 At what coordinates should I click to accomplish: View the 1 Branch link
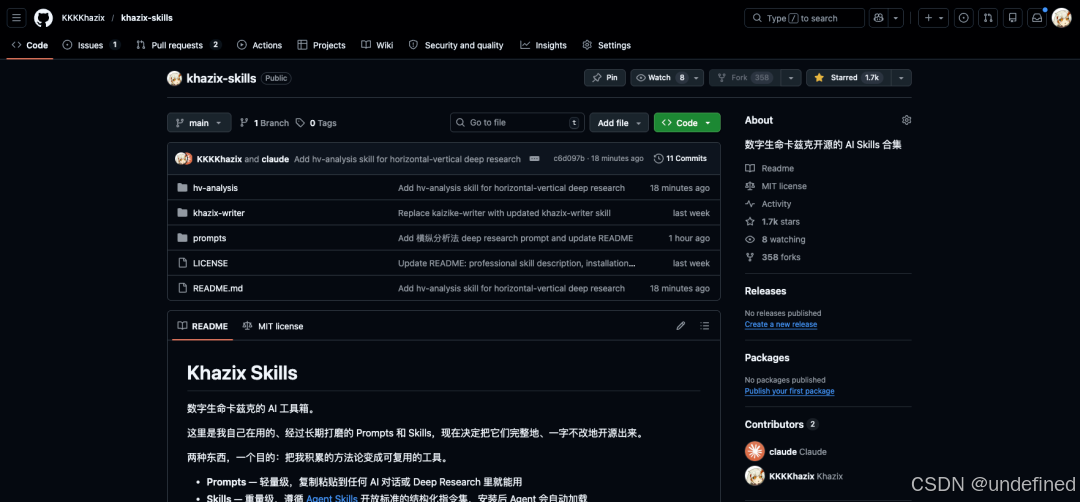coord(264,123)
